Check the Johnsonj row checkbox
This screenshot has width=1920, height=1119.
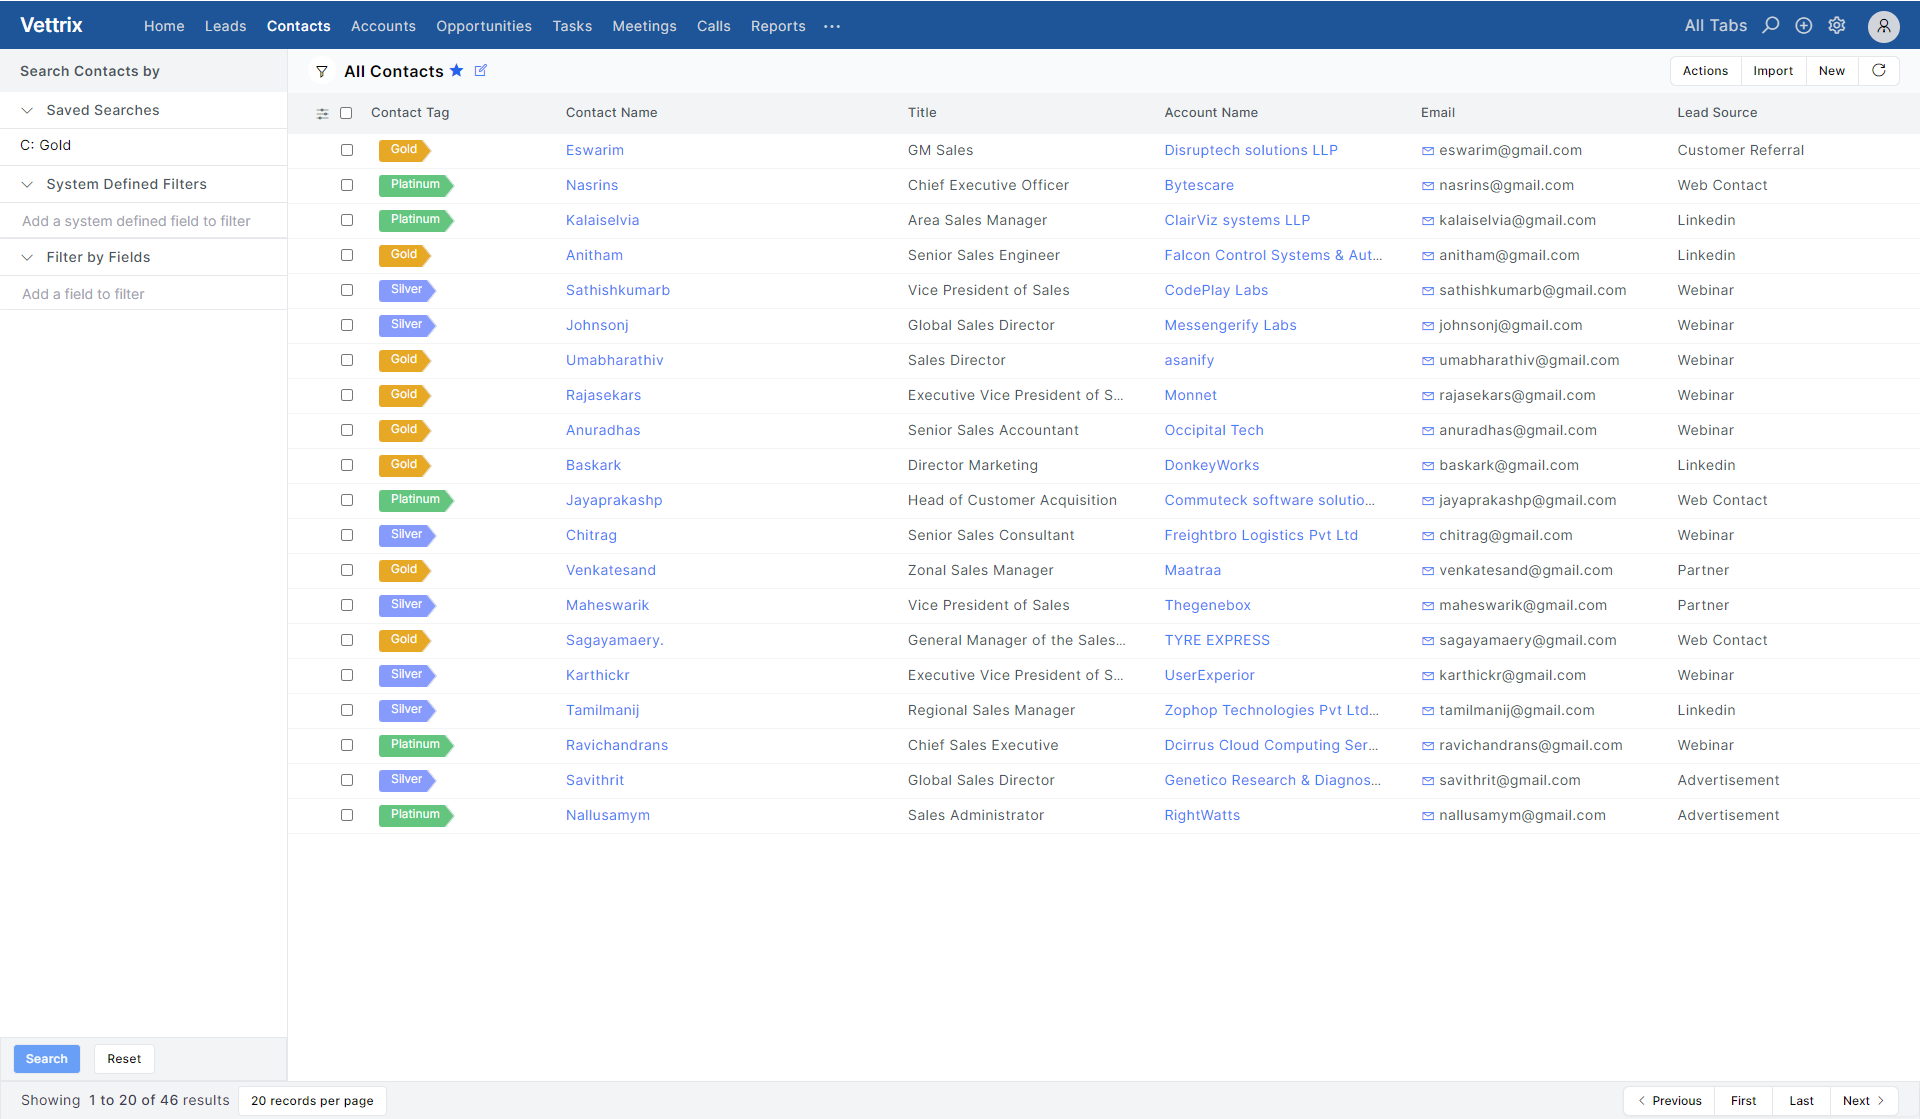[347, 325]
